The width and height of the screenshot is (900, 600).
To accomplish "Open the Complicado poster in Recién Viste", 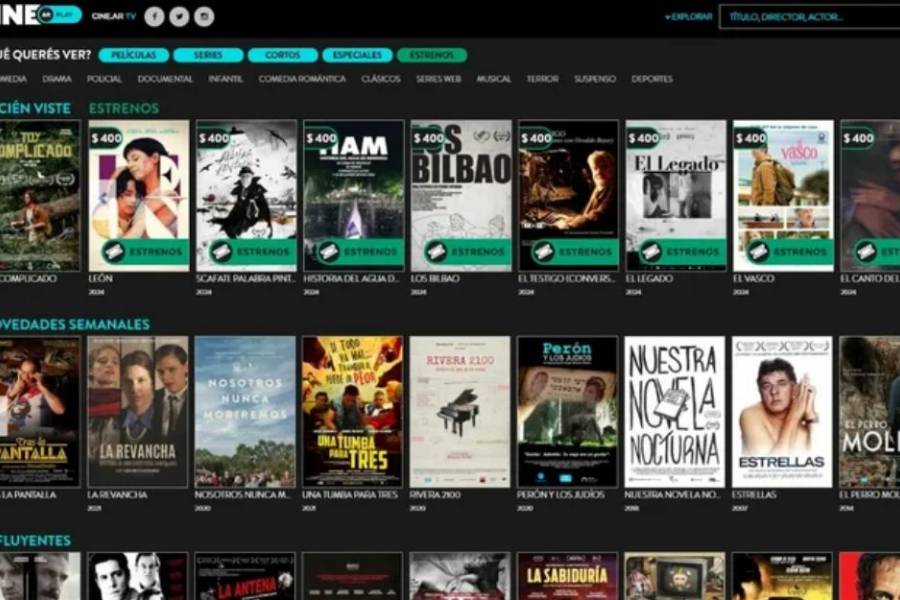I will [40, 195].
